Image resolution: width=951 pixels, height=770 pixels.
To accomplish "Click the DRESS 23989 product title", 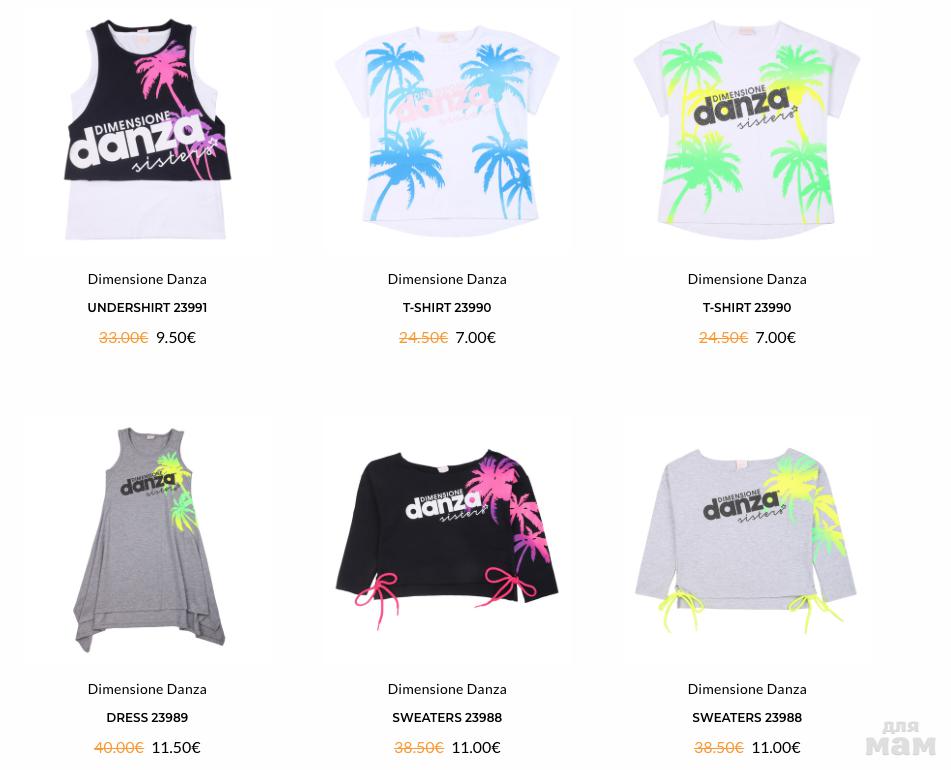I will pos(147,717).
